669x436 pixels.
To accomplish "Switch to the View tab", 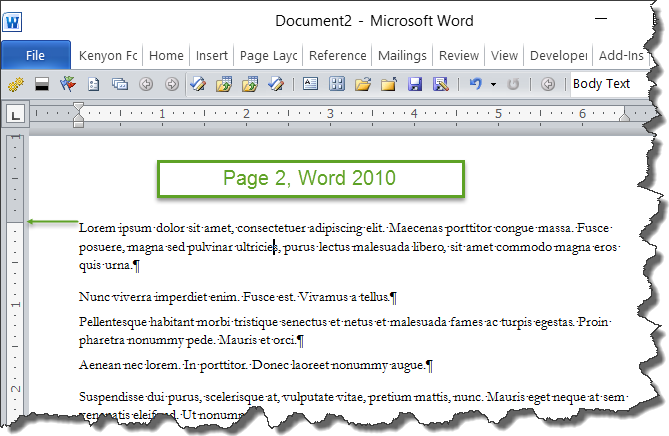I will (504, 55).
